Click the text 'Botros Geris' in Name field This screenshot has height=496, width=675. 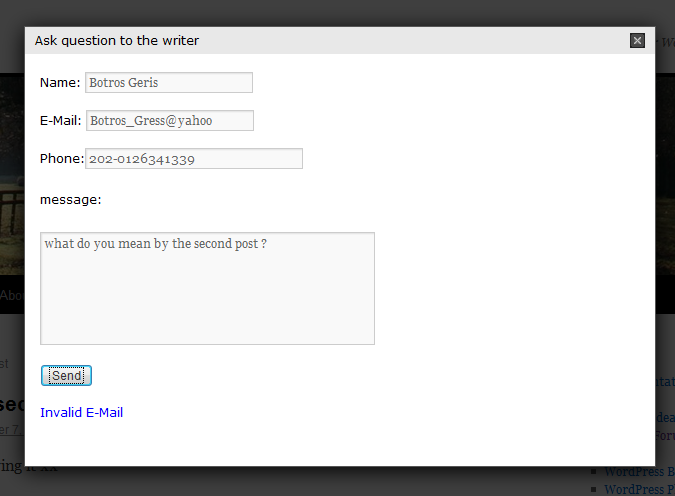[x=124, y=83]
